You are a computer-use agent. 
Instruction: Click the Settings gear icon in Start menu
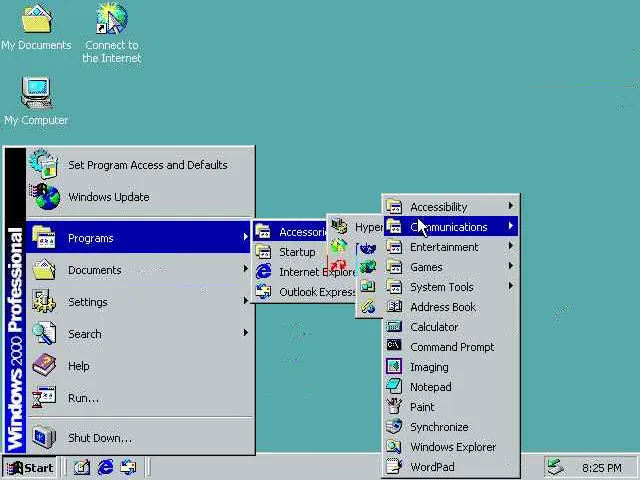[44, 302]
